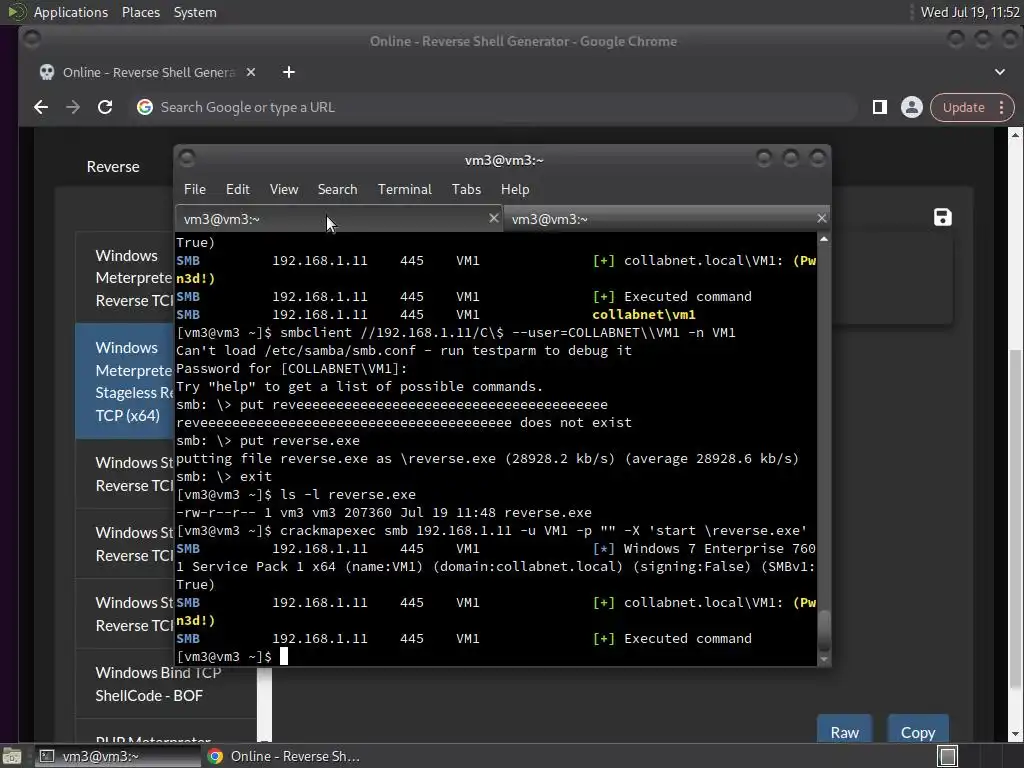Click the Chrome page scrollbar down arrow
The image size is (1024, 768).
(1015, 734)
